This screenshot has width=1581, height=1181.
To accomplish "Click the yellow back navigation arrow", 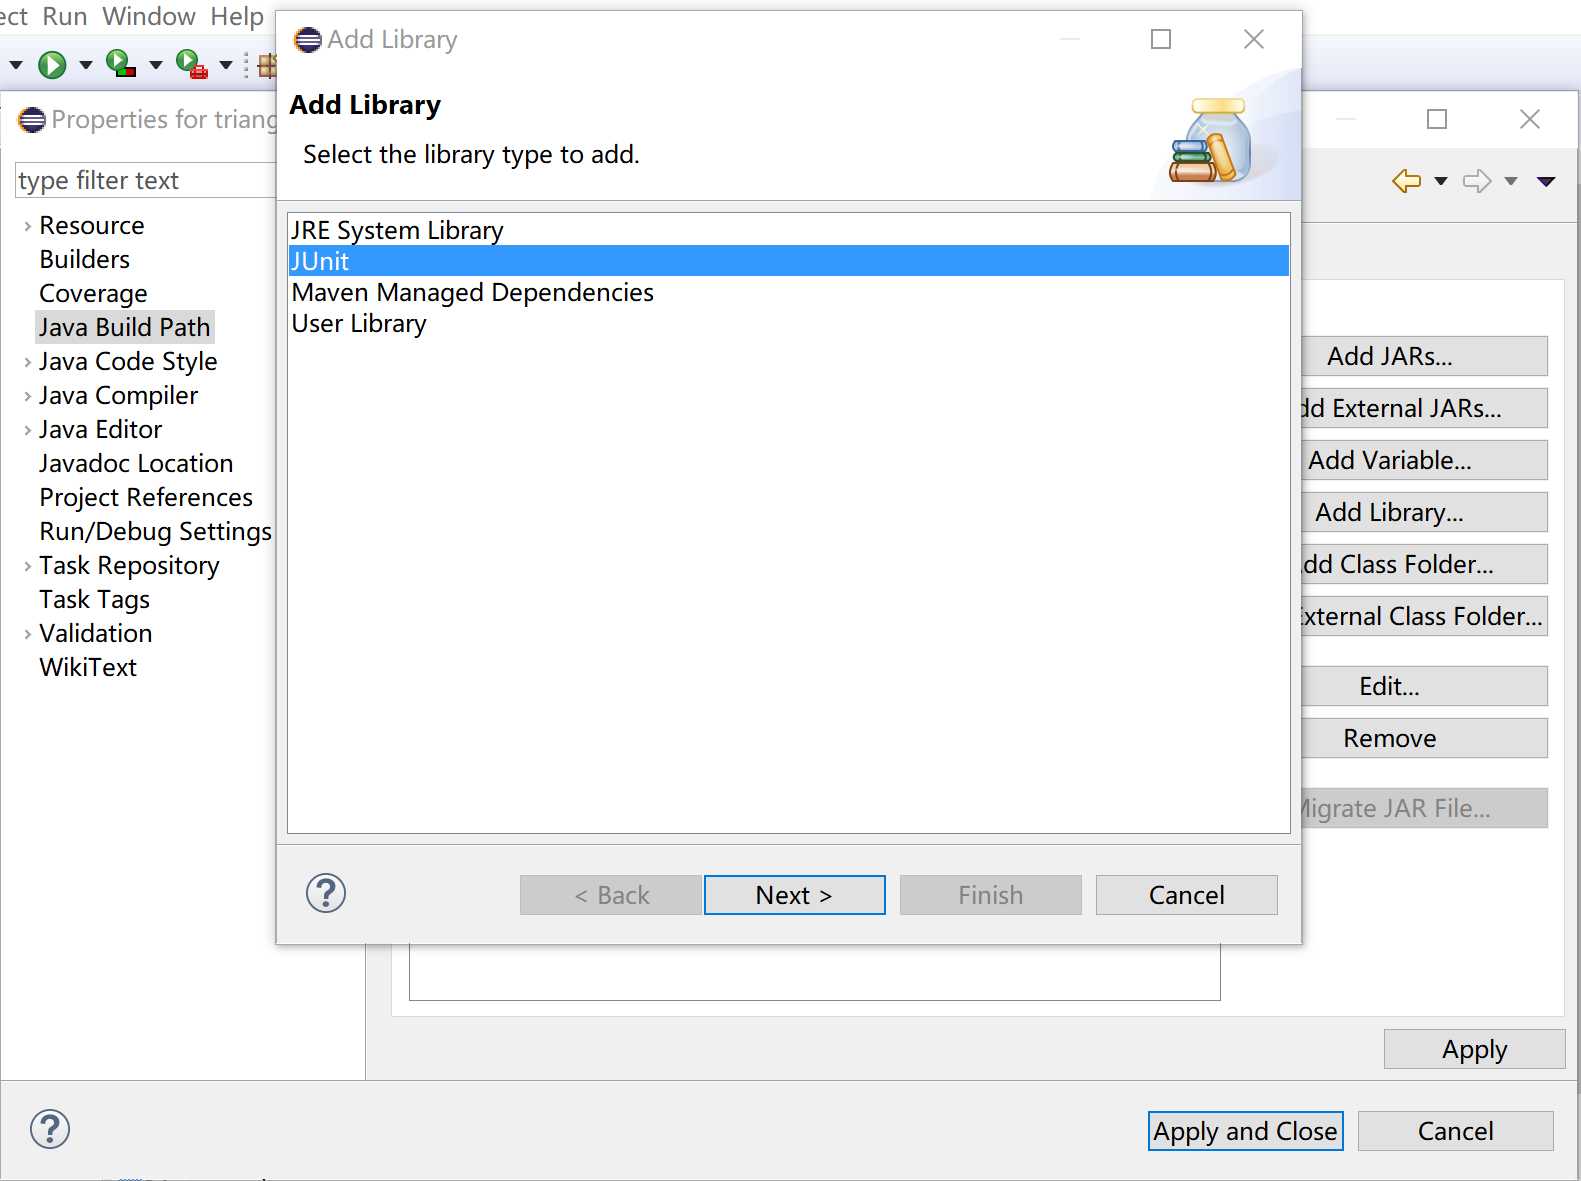I will (1407, 181).
